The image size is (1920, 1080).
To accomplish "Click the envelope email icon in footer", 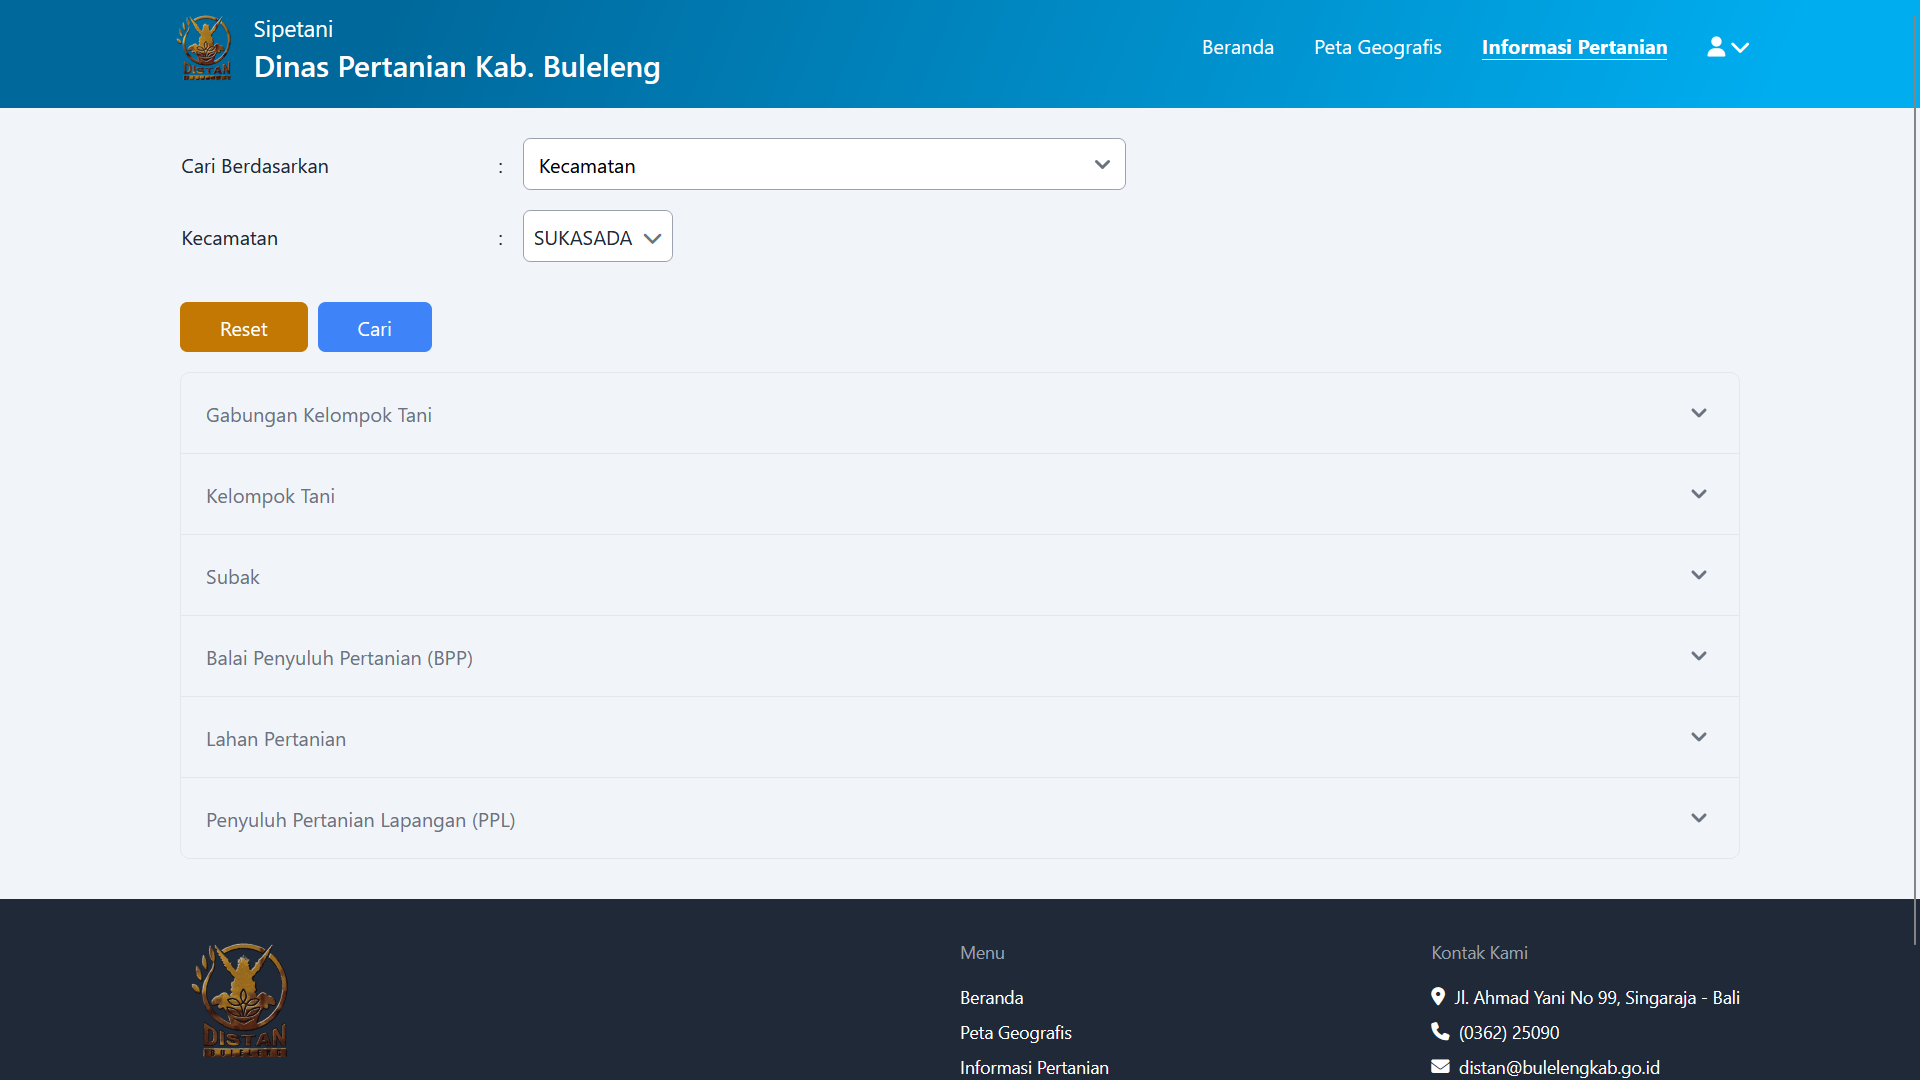I will 1440,1066.
